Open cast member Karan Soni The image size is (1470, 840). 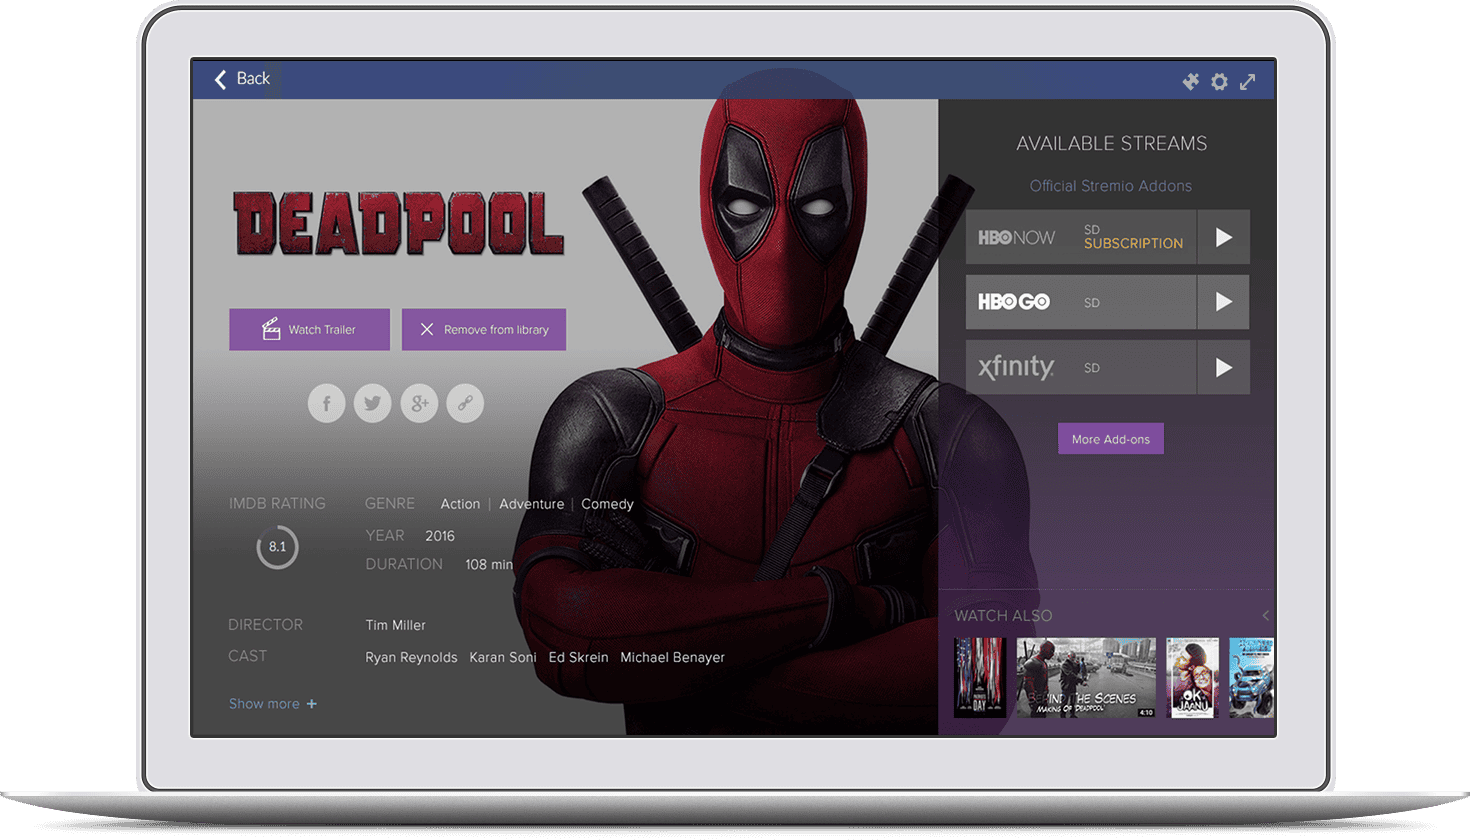tap(503, 657)
